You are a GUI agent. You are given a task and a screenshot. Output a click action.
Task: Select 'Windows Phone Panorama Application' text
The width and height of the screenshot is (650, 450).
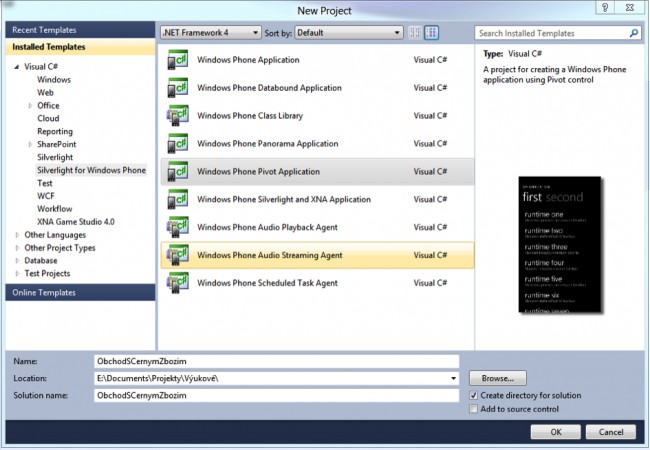[267, 143]
